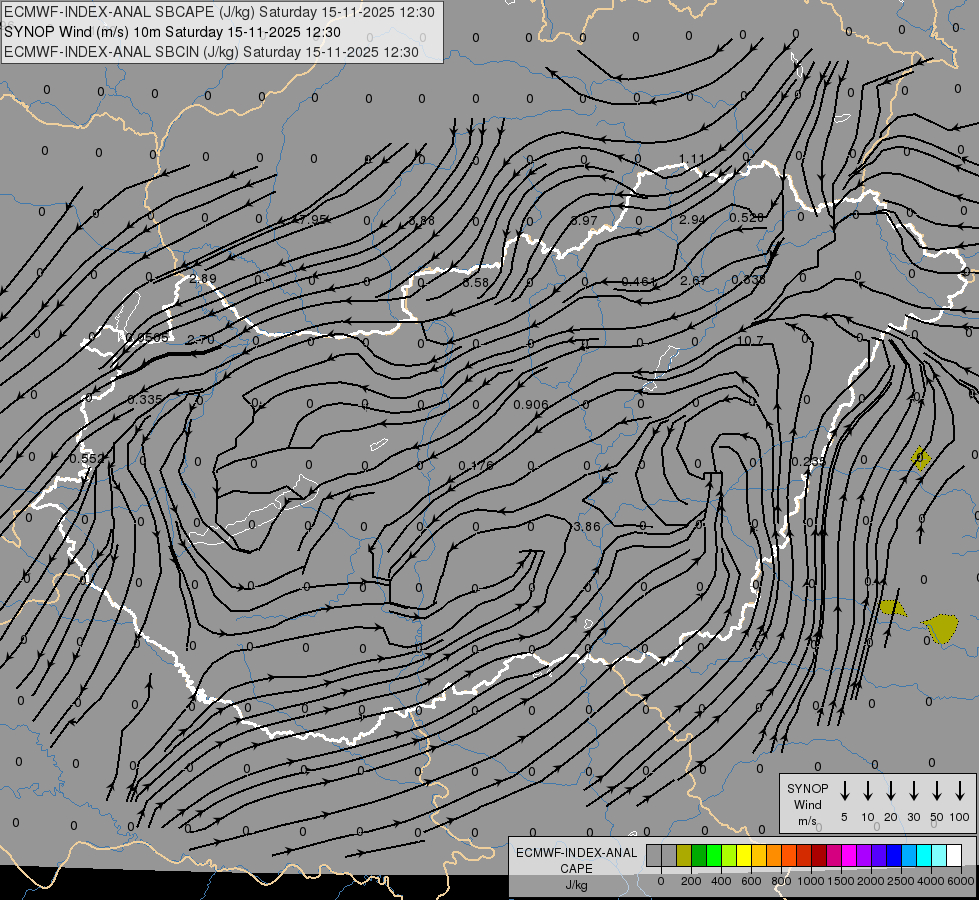Select the pure yellow CAPE legend swatch
Image resolution: width=979 pixels, height=900 pixels.
pyautogui.click(x=744, y=855)
